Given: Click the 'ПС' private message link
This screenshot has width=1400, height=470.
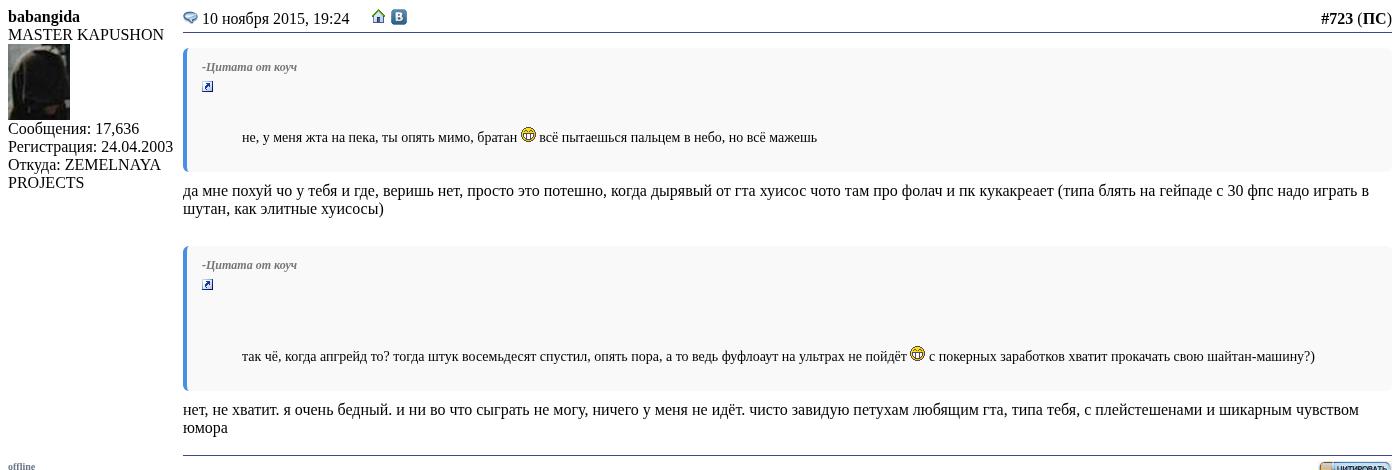Looking at the screenshot, I should point(1374,18).
